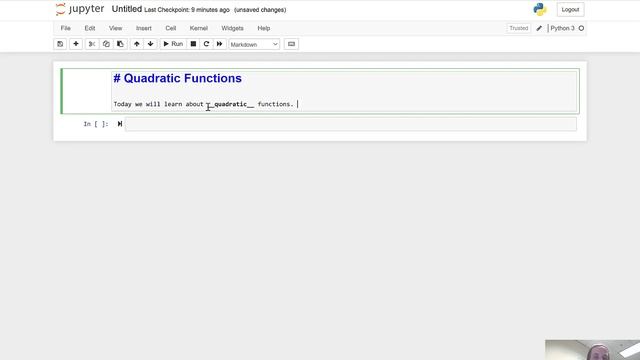
Task: Click the 'In [ ]:' prompt label
Action: point(96,124)
